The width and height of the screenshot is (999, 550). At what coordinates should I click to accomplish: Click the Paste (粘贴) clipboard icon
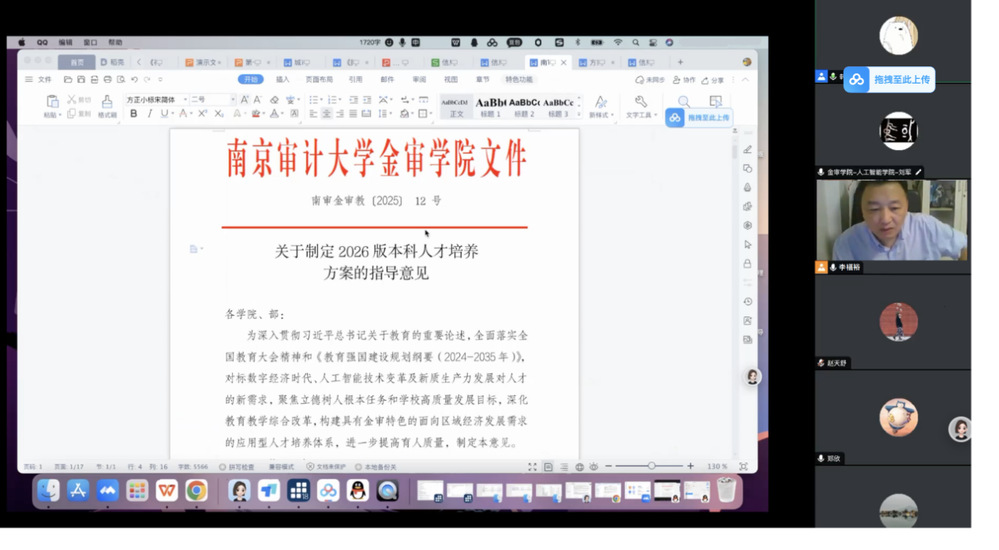point(53,102)
